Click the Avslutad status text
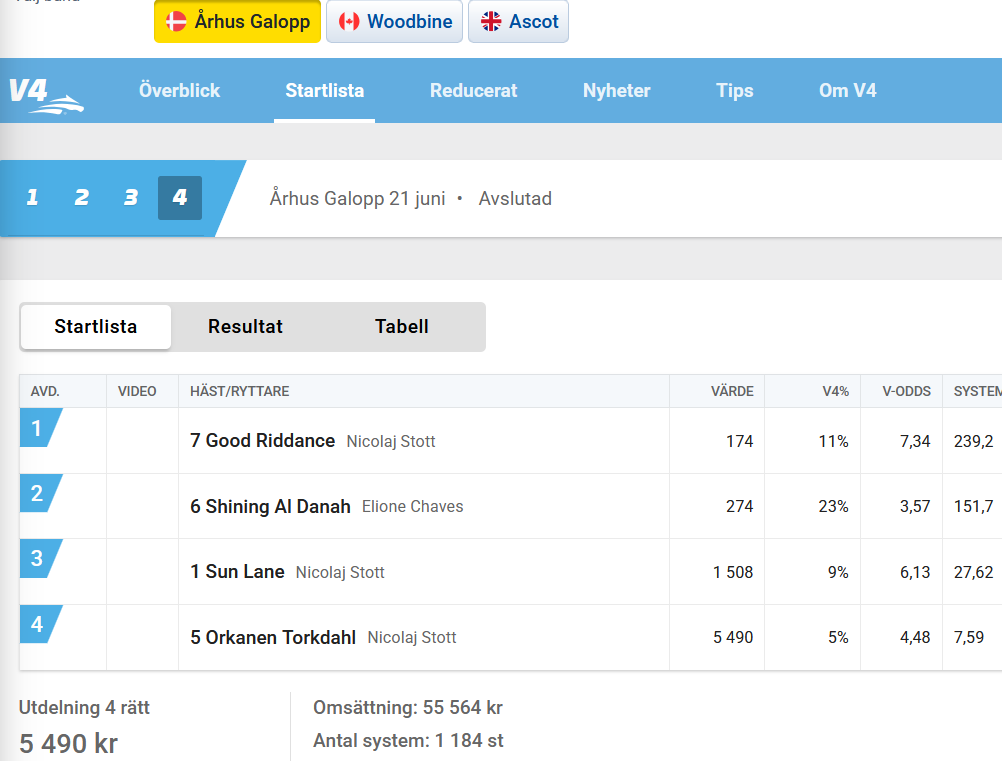Image resolution: width=1002 pixels, height=761 pixels. [515, 199]
